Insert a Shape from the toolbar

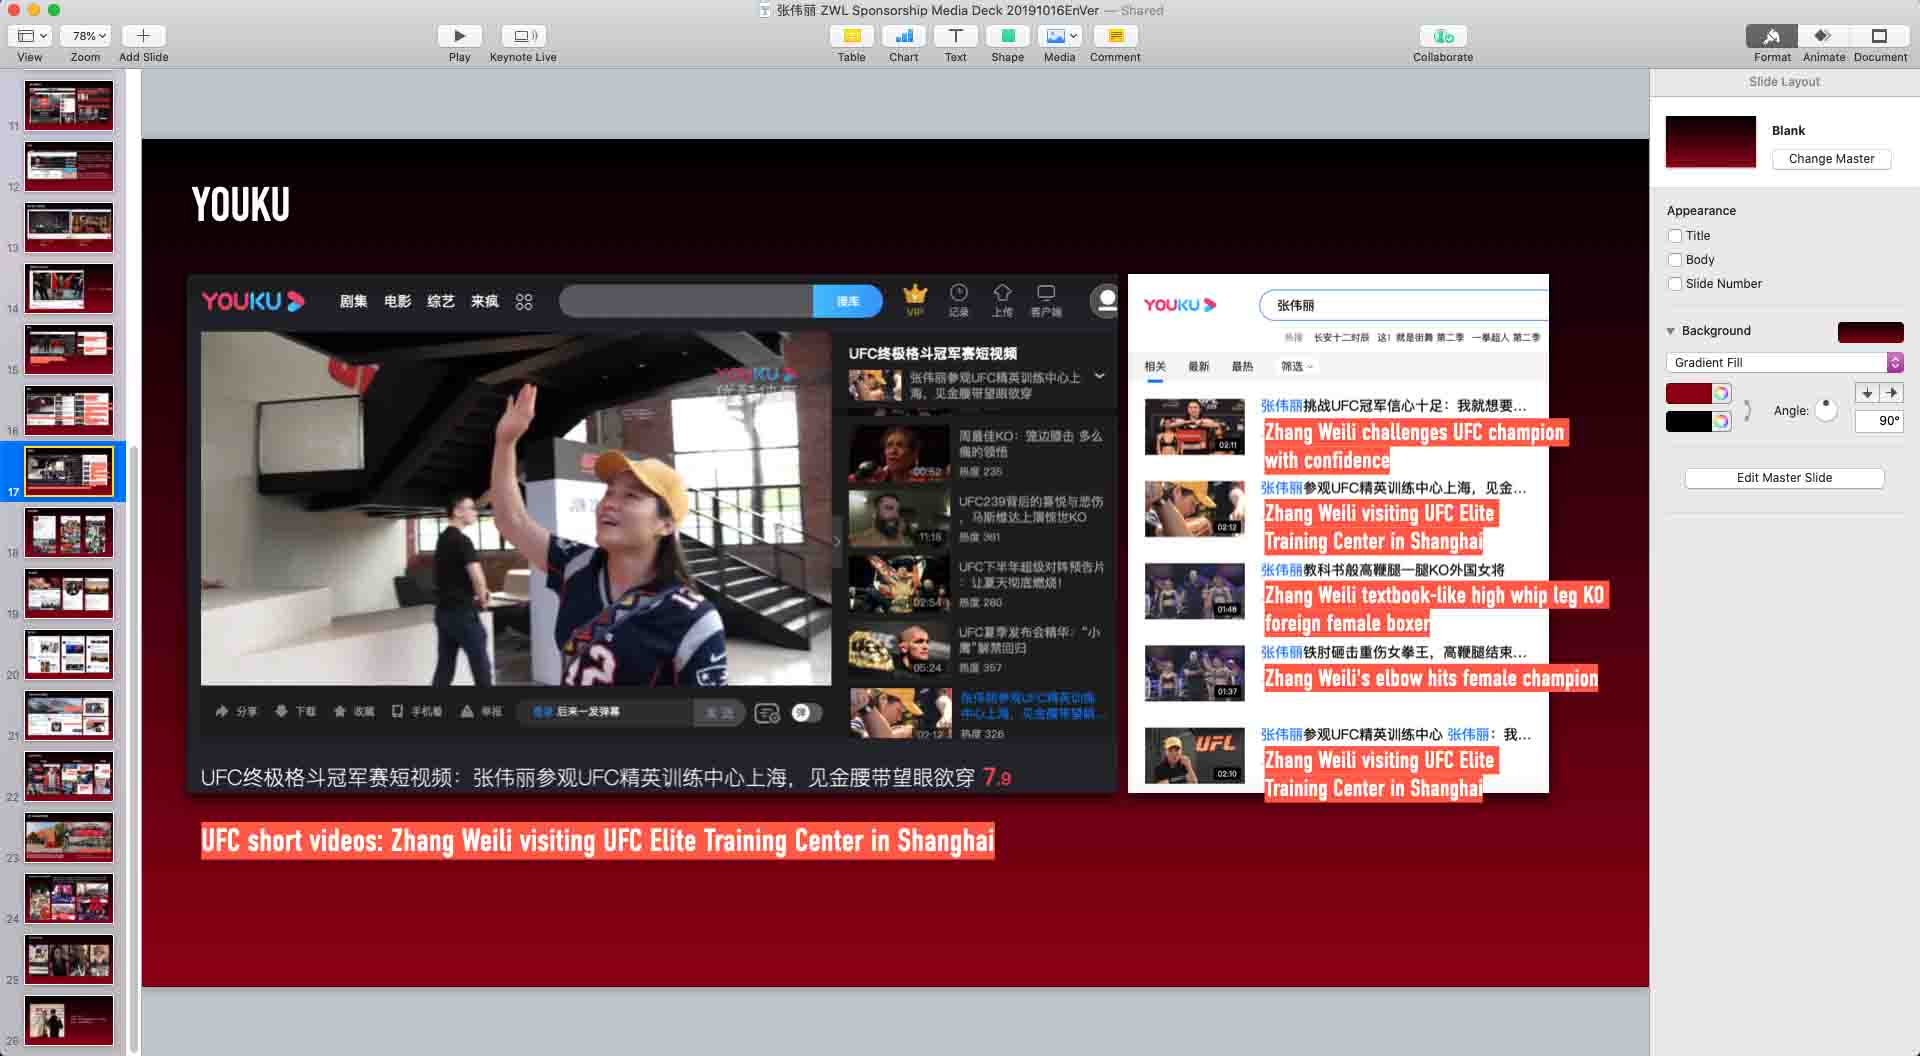1007,36
